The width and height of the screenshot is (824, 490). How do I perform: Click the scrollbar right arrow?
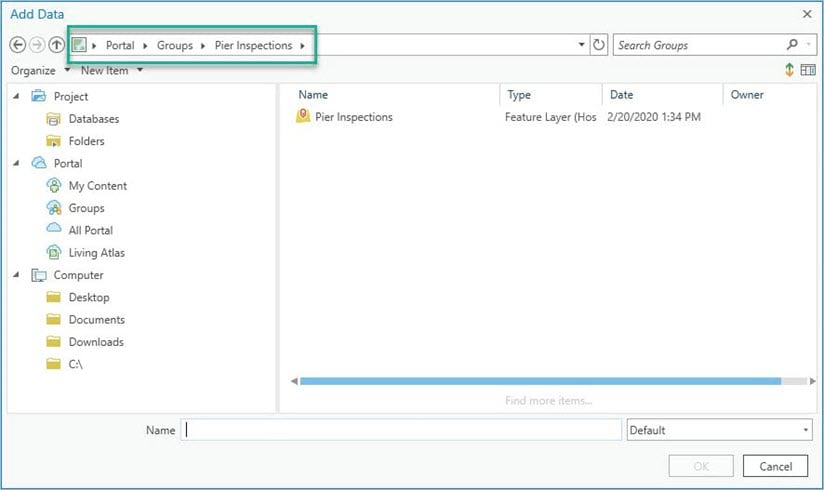[812, 381]
